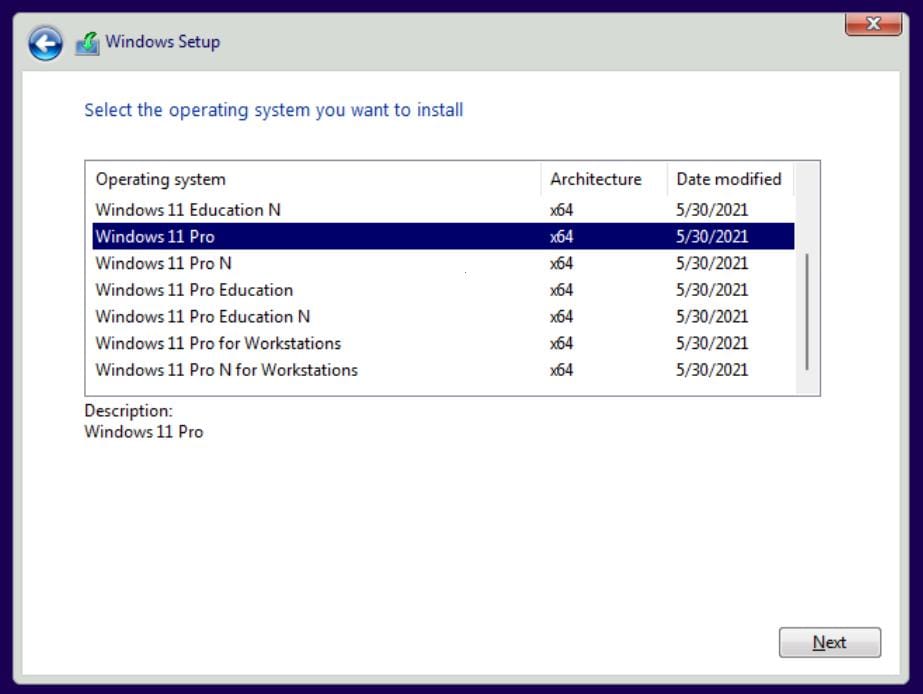Close the Windows Setup dialog
The height and width of the screenshot is (694, 923).
coord(873,24)
